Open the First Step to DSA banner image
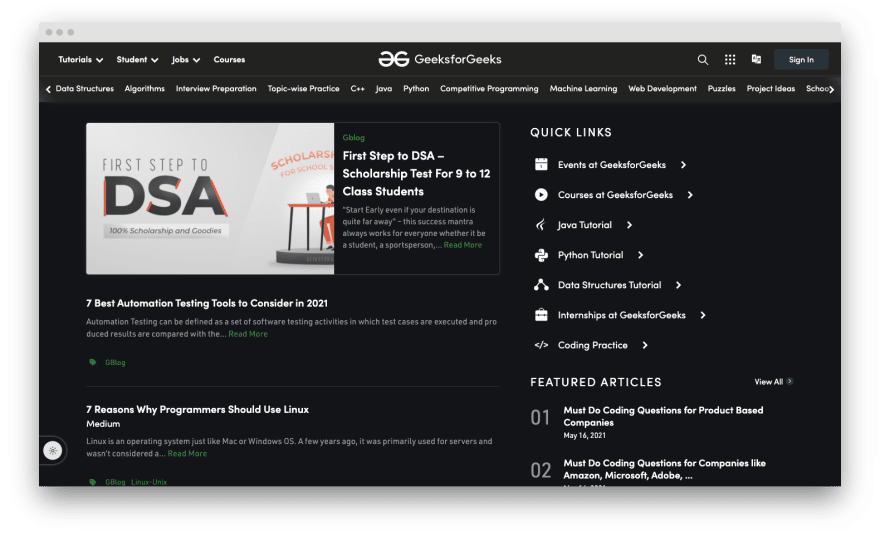Image resolution: width=880 pixels, height=542 pixels. (210, 199)
